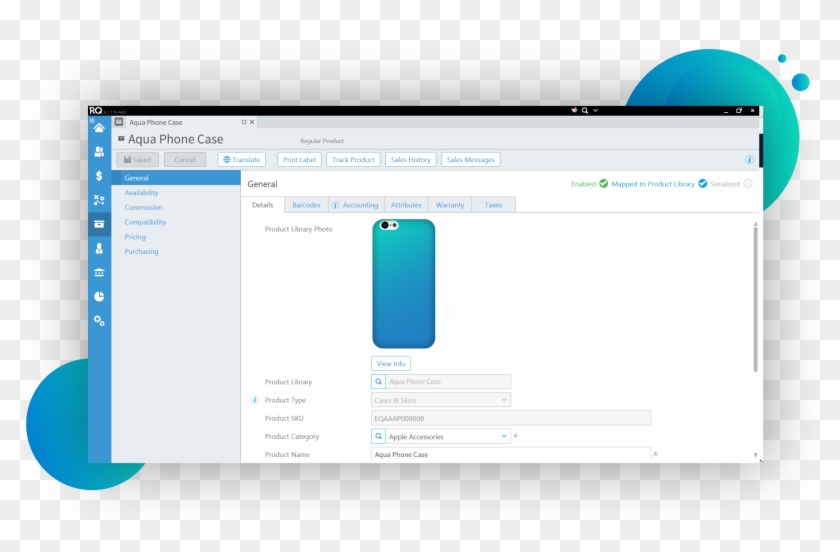
Task: Click the Print Label button
Action: coord(299,160)
